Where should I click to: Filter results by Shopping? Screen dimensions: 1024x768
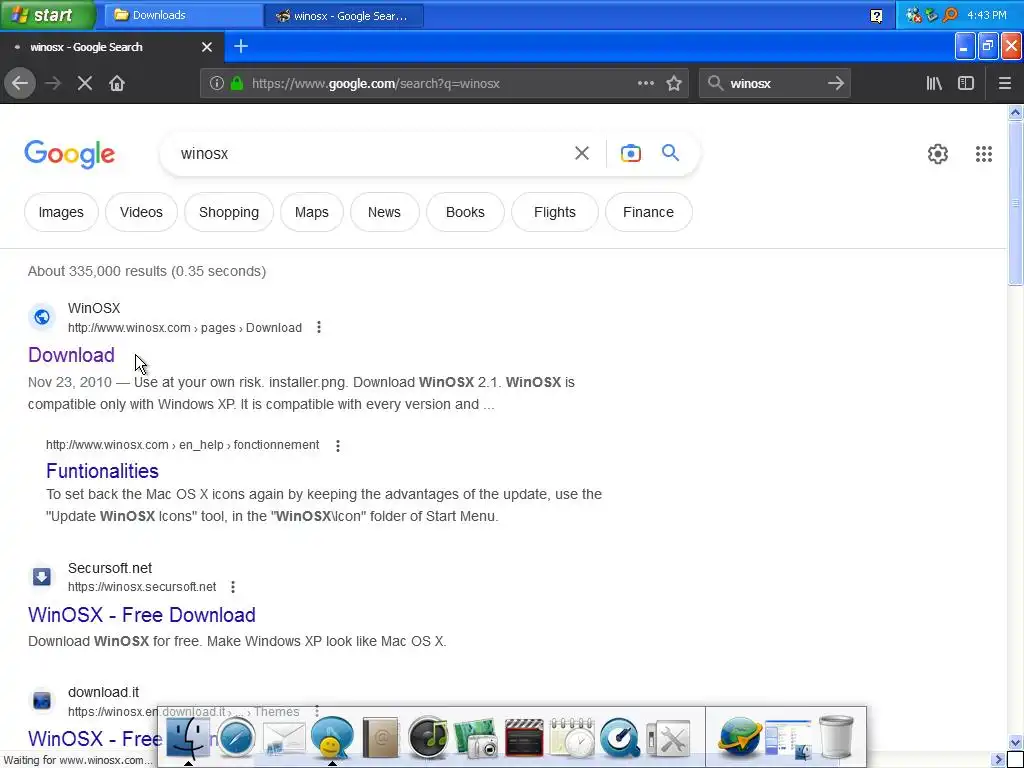click(x=229, y=212)
